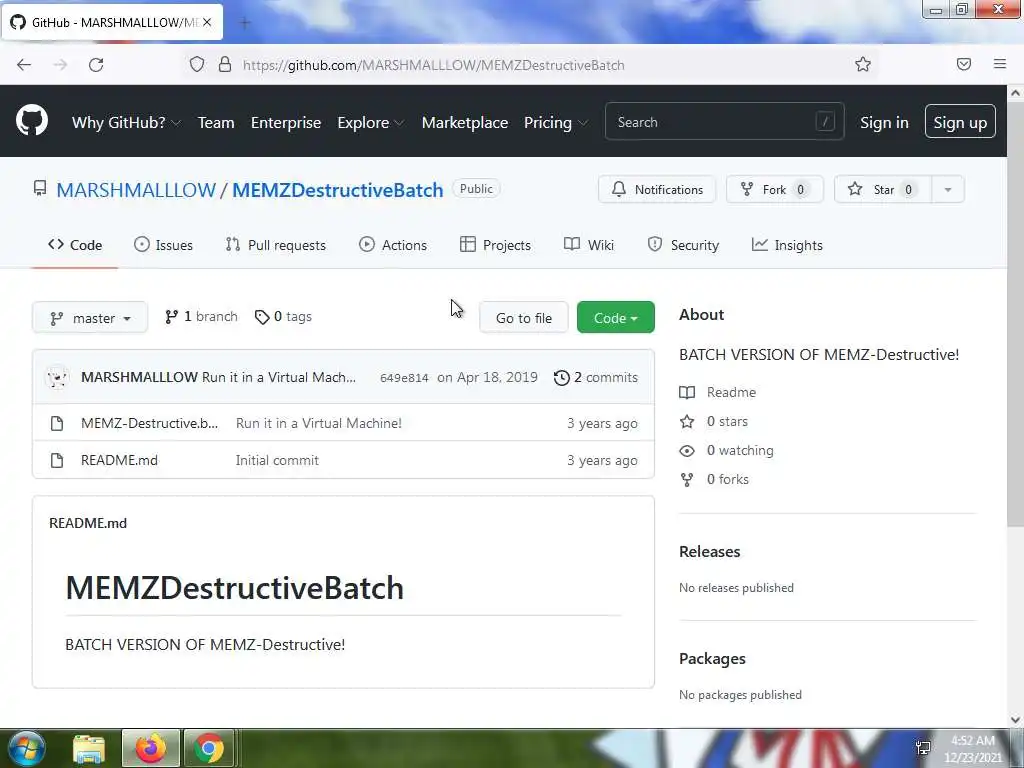This screenshot has height=768, width=1024.
Task: Click the scrollbar down arrow
Action: [1016, 720]
